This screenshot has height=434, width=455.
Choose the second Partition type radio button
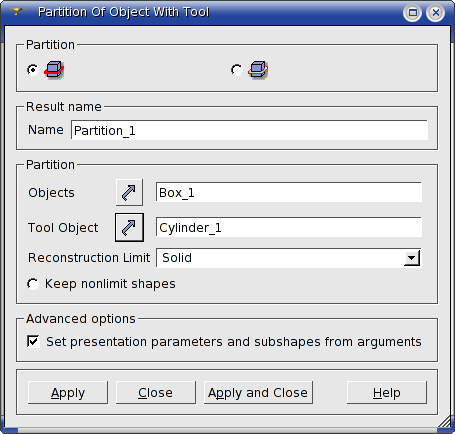[x=237, y=70]
